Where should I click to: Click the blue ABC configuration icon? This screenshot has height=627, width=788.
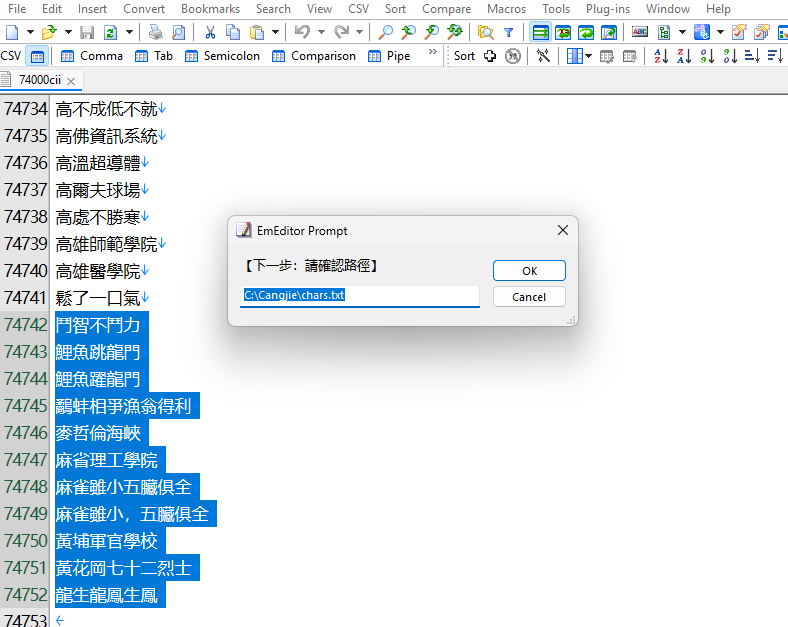[x=702, y=33]
